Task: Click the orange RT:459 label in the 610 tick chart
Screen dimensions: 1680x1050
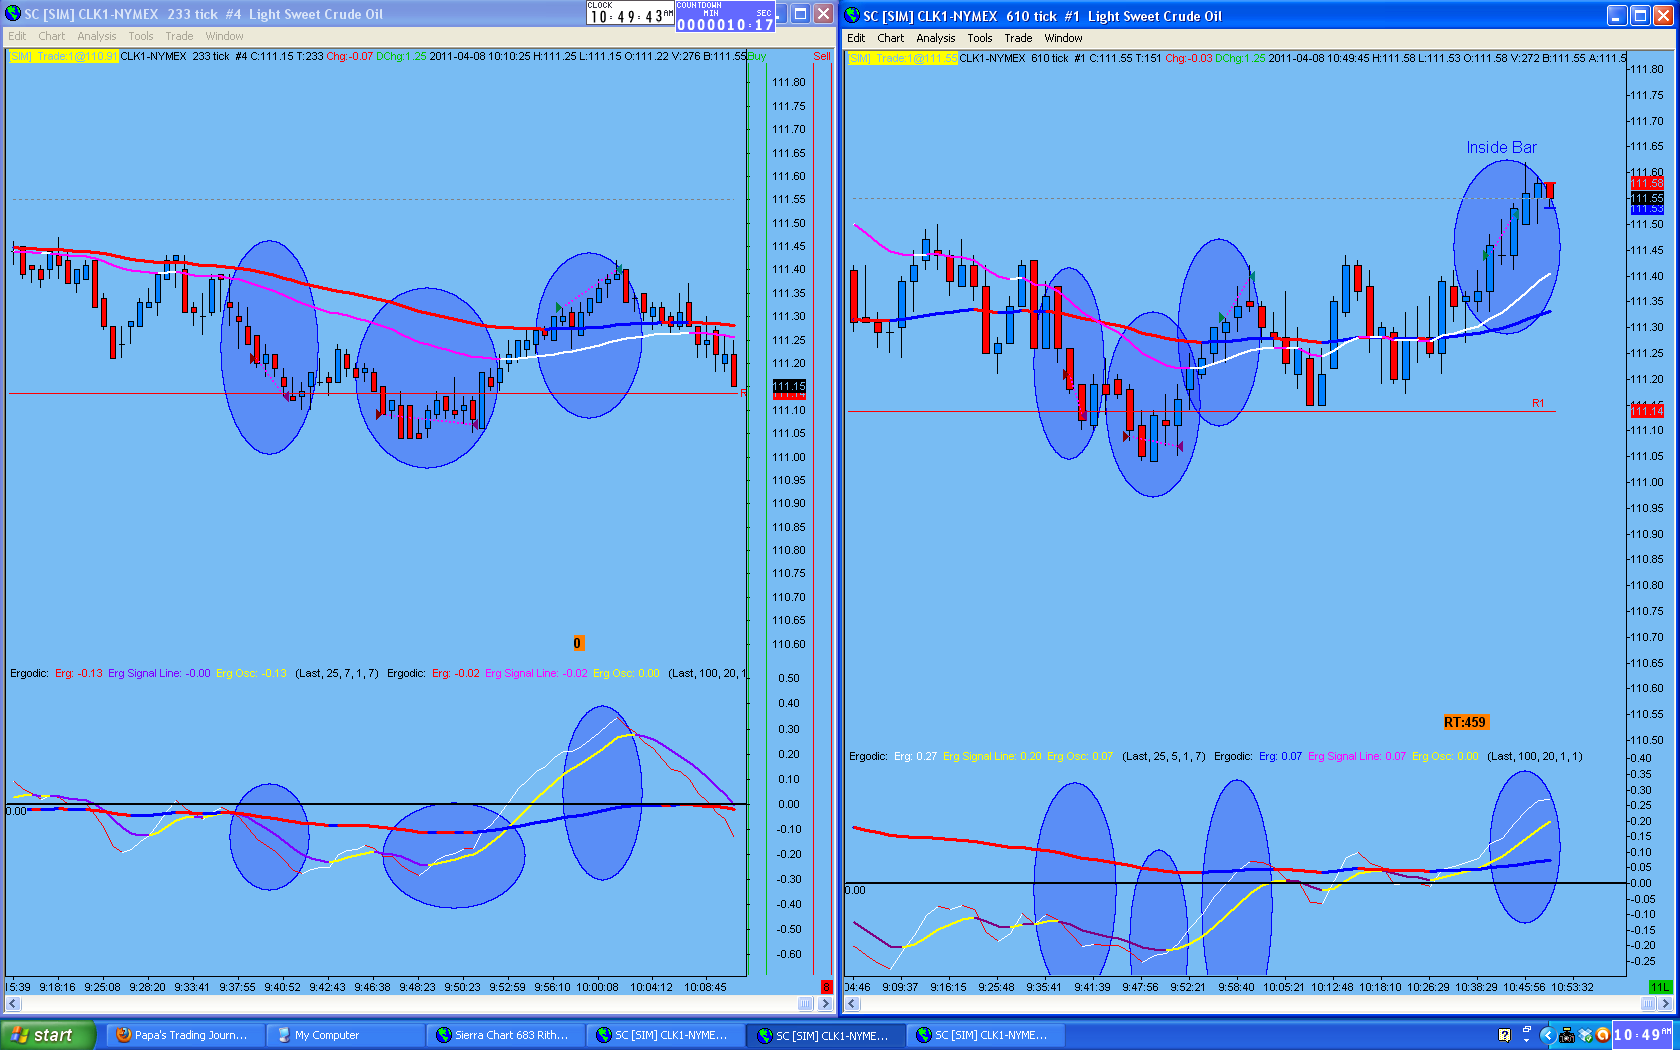Action: click(x=1465, y=722)
